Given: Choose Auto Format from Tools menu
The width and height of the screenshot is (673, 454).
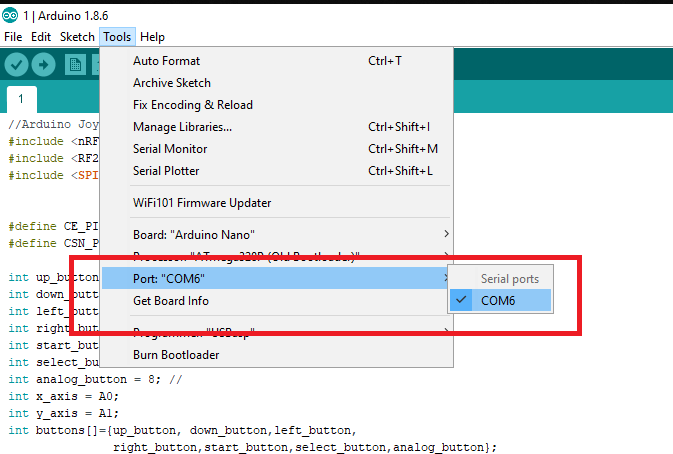Looking at the screenshot, I should tap(166, 61).
